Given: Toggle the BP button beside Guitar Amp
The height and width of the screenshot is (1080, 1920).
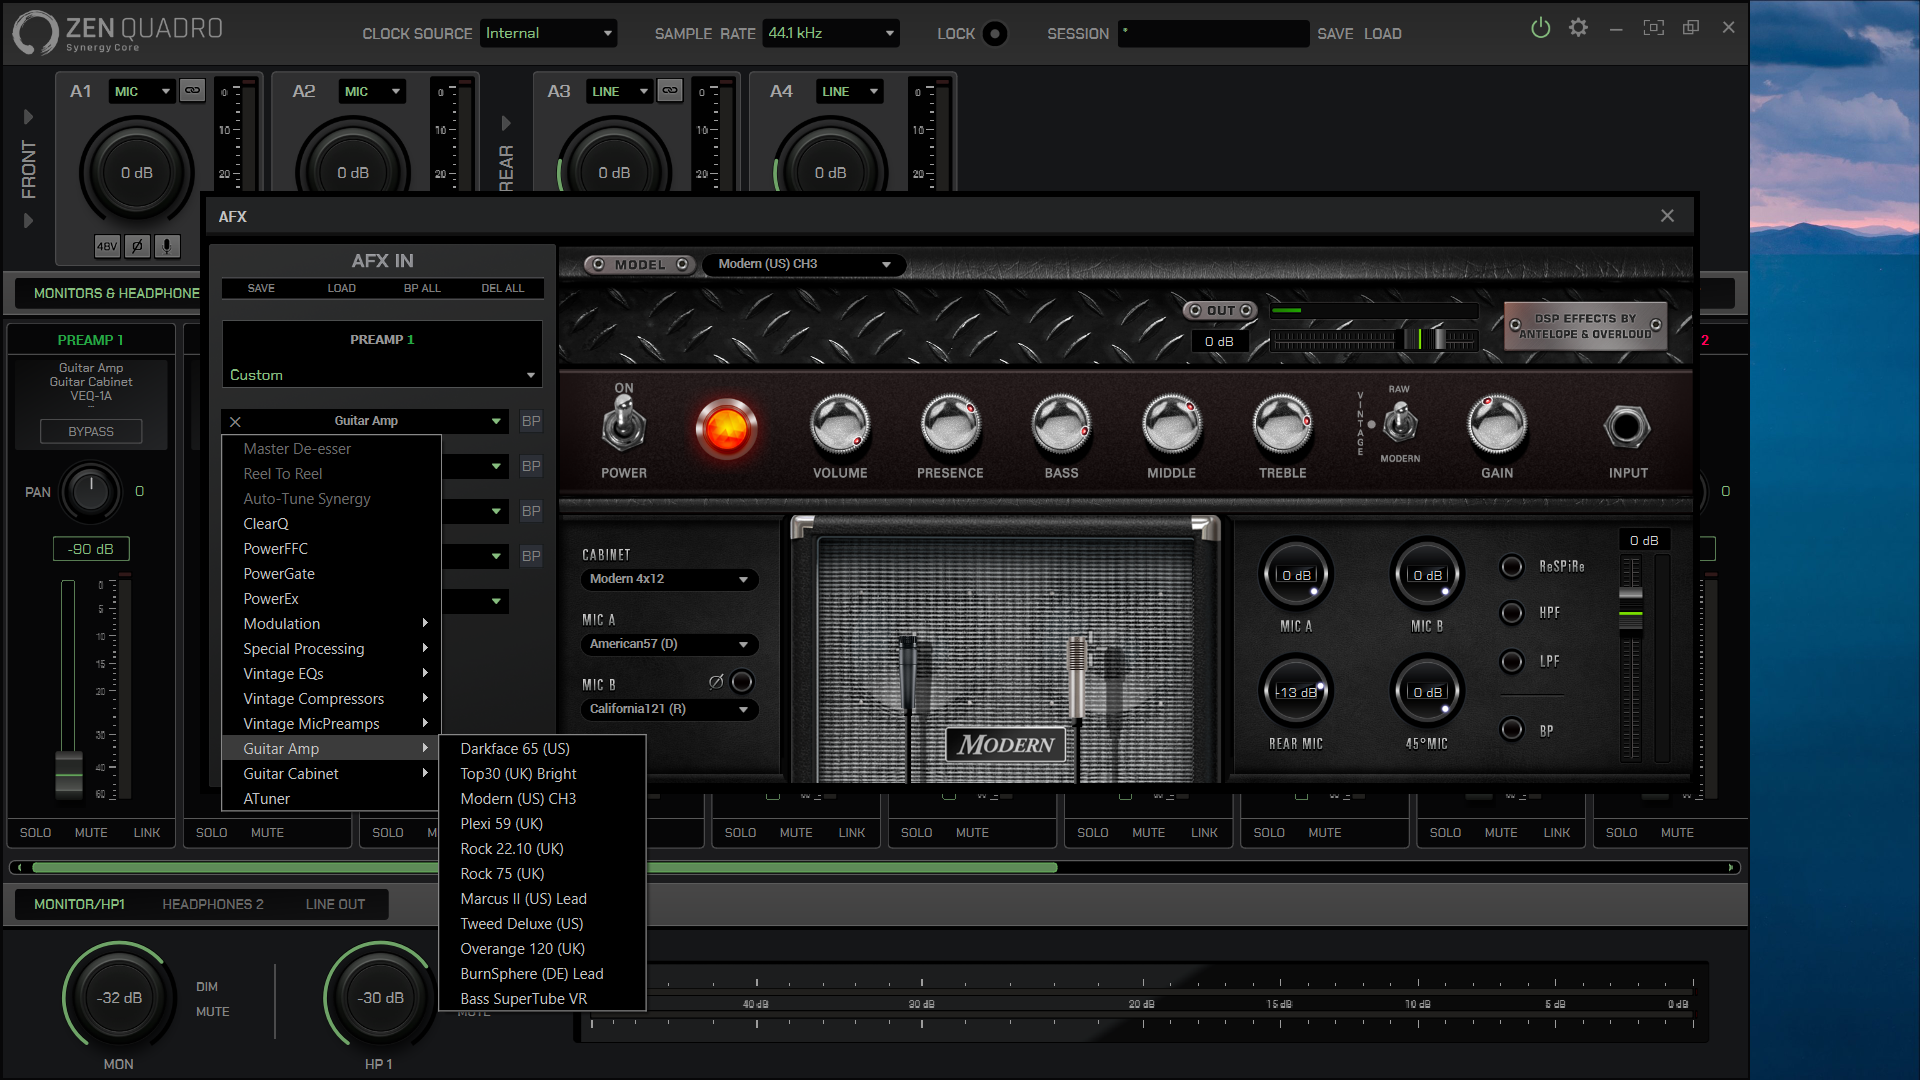Looking at the screenshot, I should point(531,421).
